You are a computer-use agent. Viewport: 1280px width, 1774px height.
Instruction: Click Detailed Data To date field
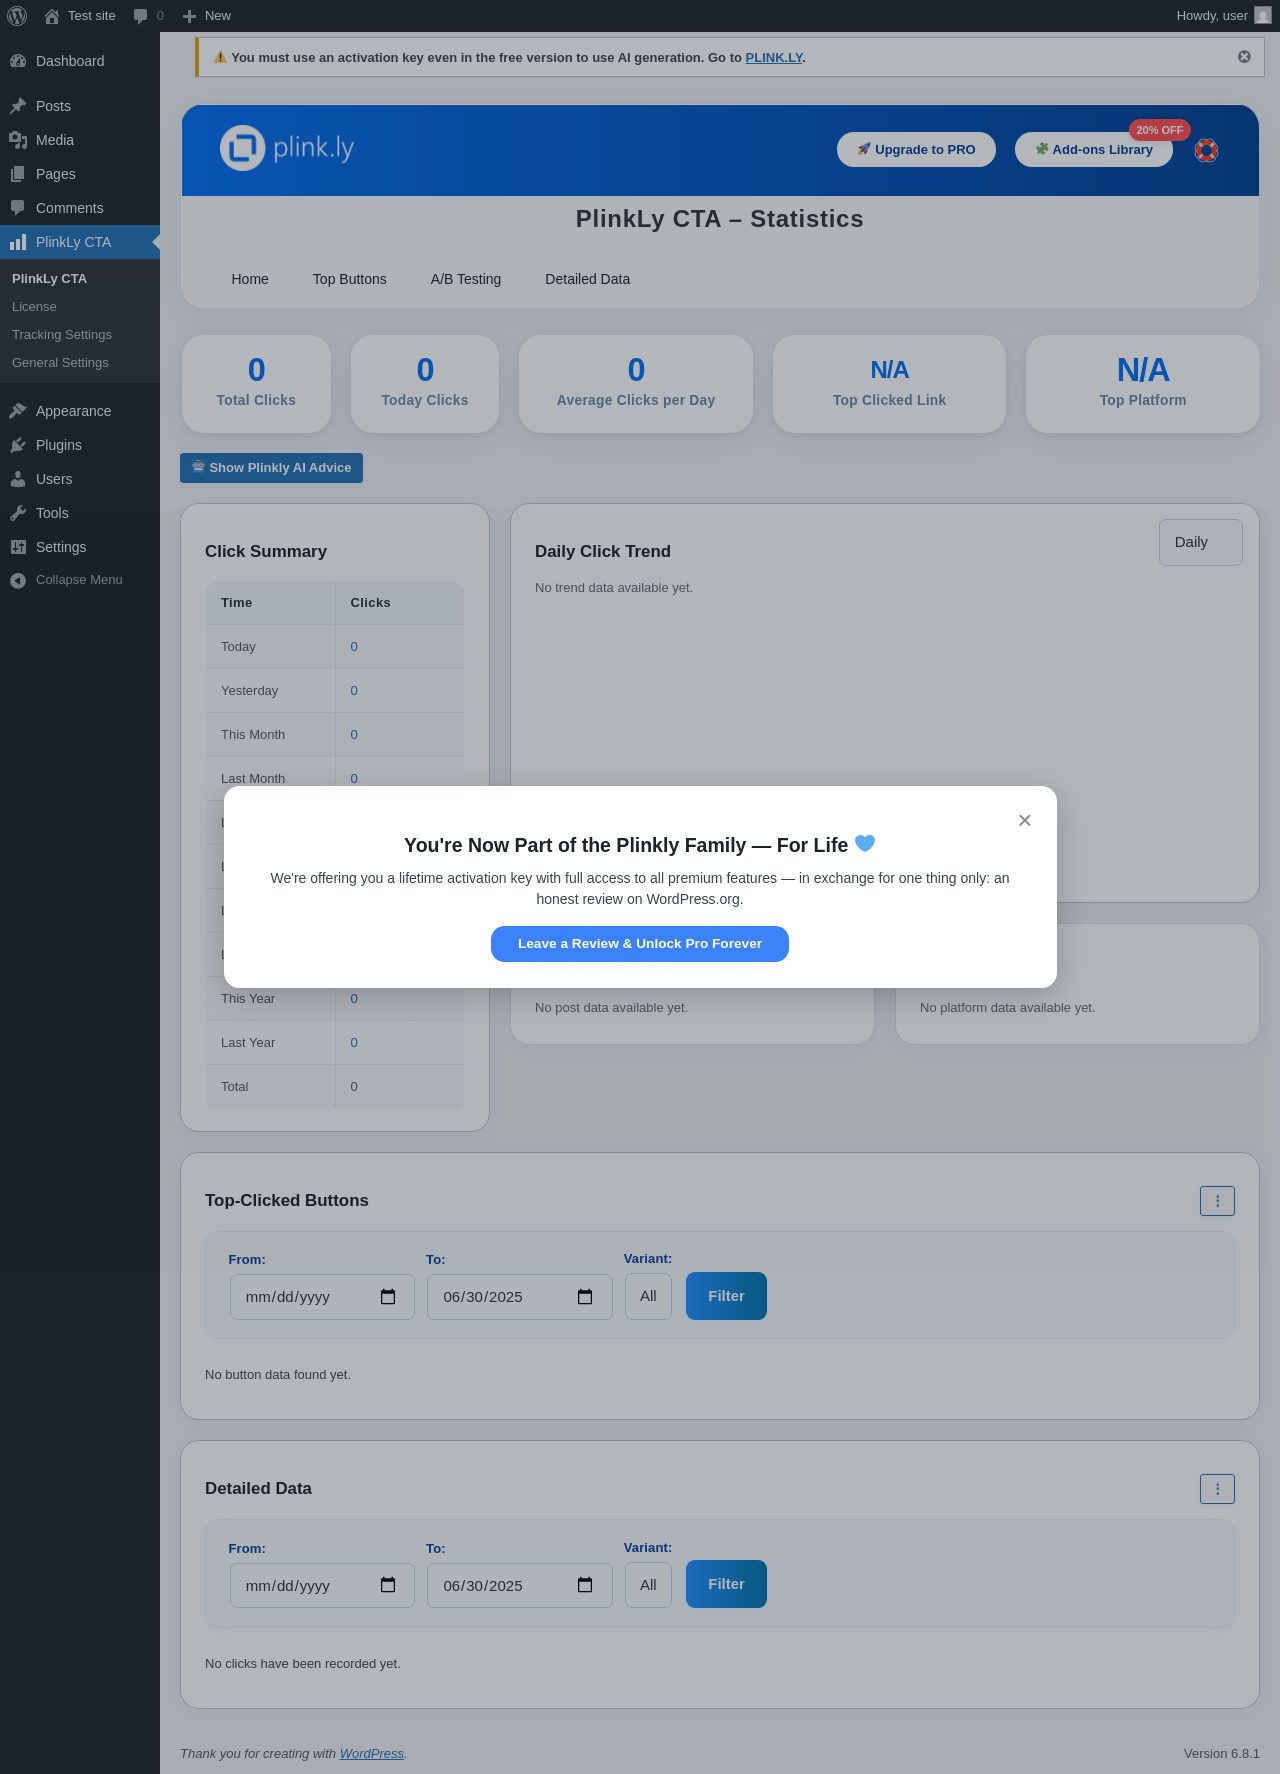point(520,1585)
